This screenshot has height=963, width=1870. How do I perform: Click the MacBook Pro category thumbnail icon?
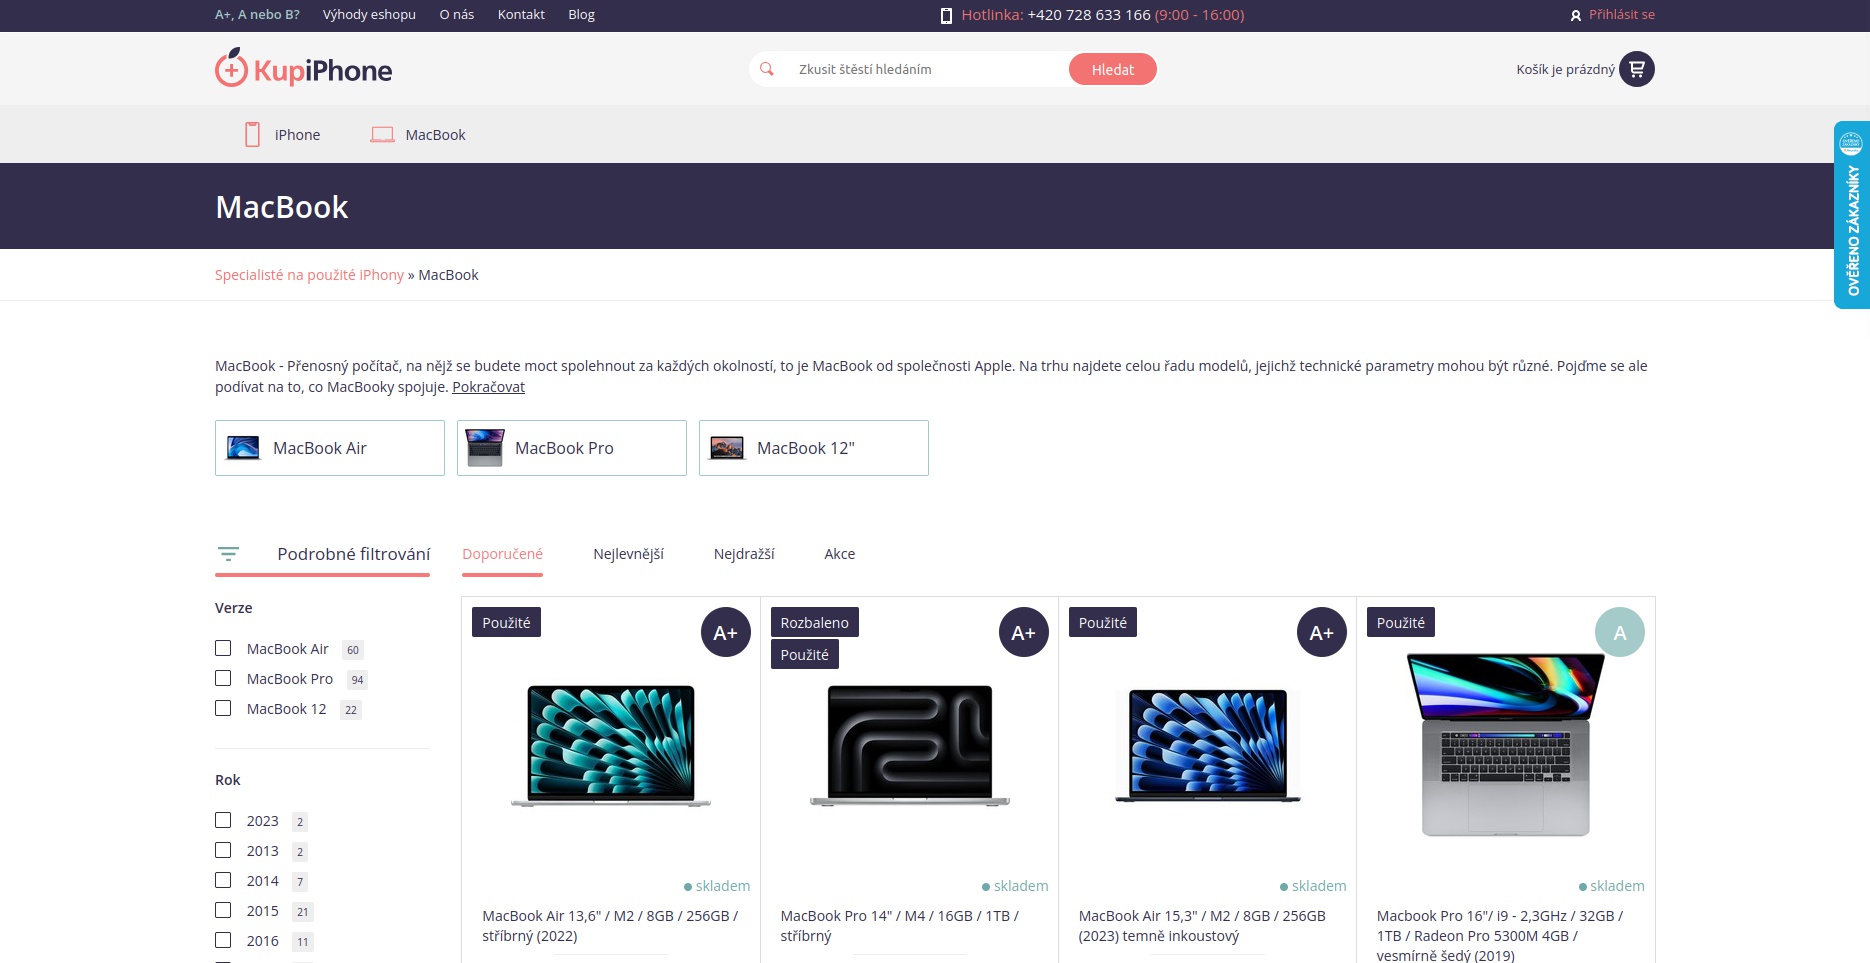(x=485, y=447)
